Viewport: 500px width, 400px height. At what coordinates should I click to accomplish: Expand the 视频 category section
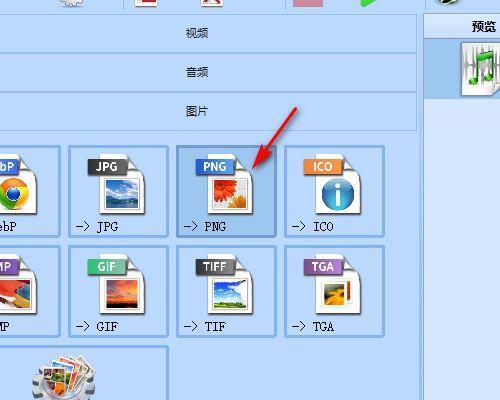click(208, 33)
